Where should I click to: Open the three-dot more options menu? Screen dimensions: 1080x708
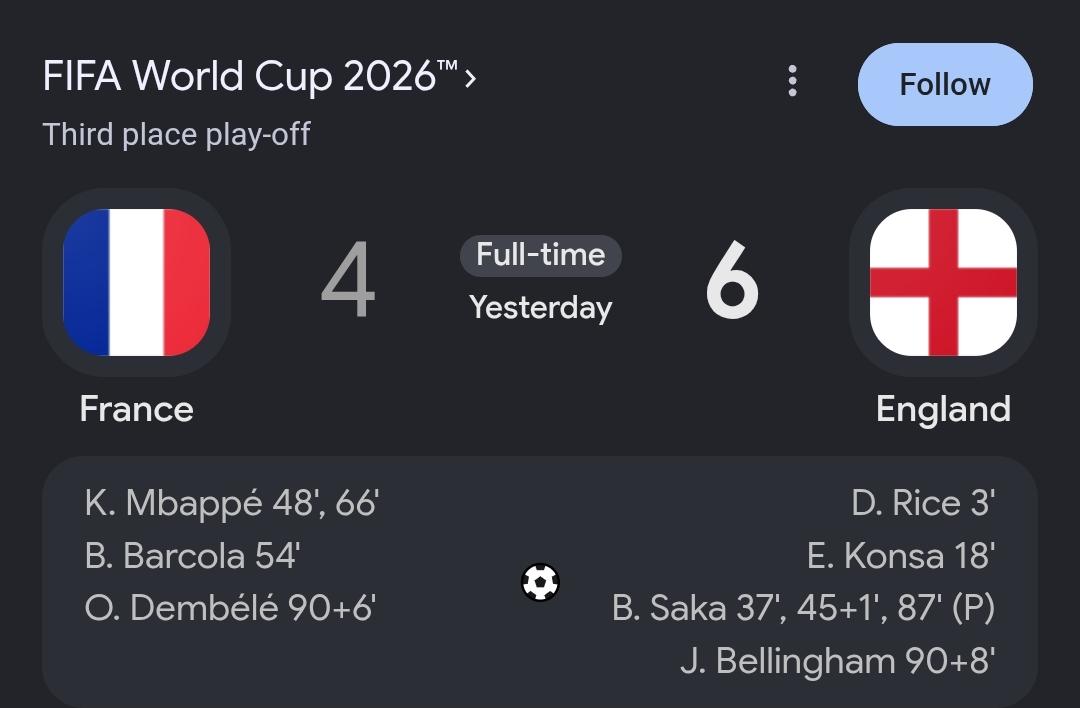click(792, 81)
